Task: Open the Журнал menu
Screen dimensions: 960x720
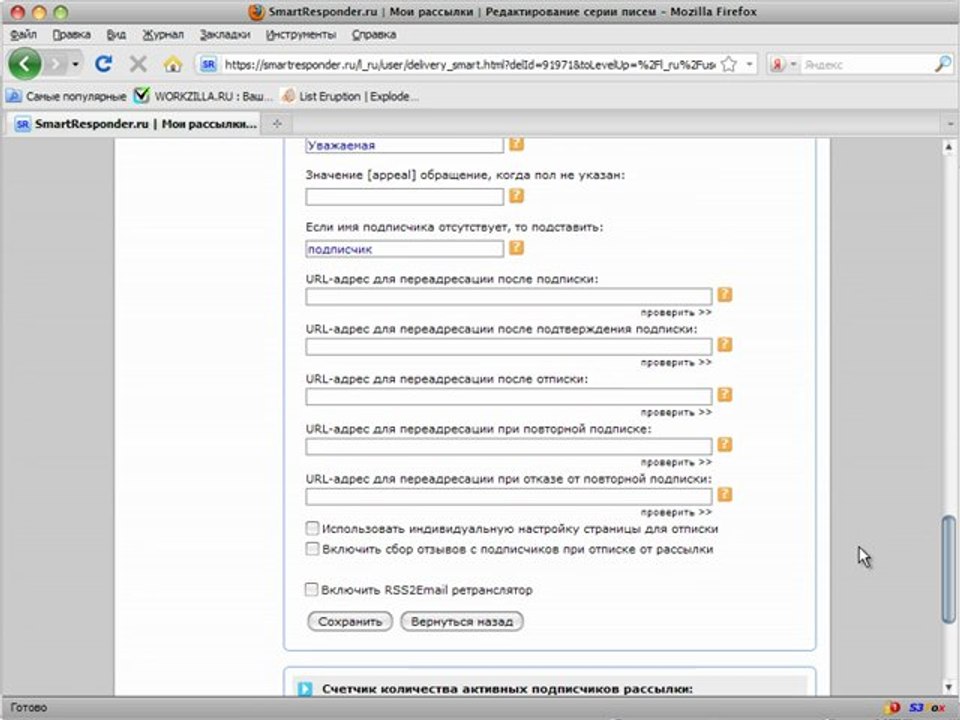Action: coord(163,34)
